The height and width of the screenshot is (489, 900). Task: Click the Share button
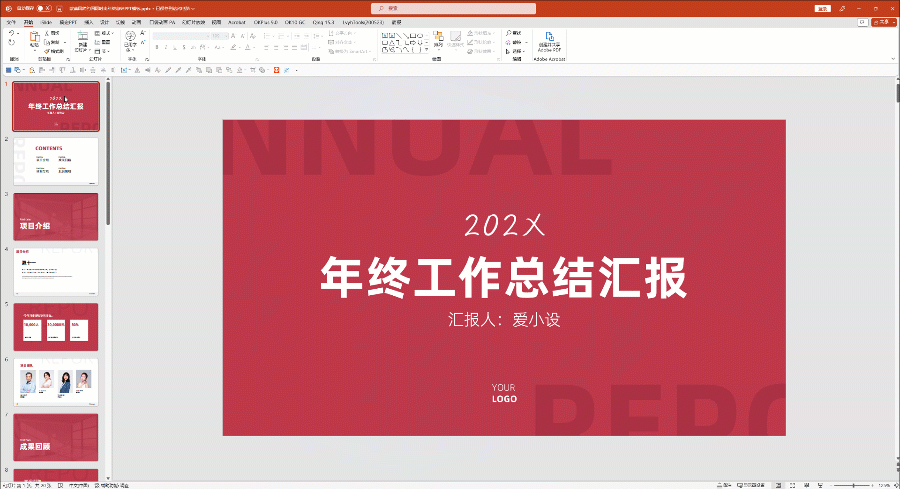(883, 22)
